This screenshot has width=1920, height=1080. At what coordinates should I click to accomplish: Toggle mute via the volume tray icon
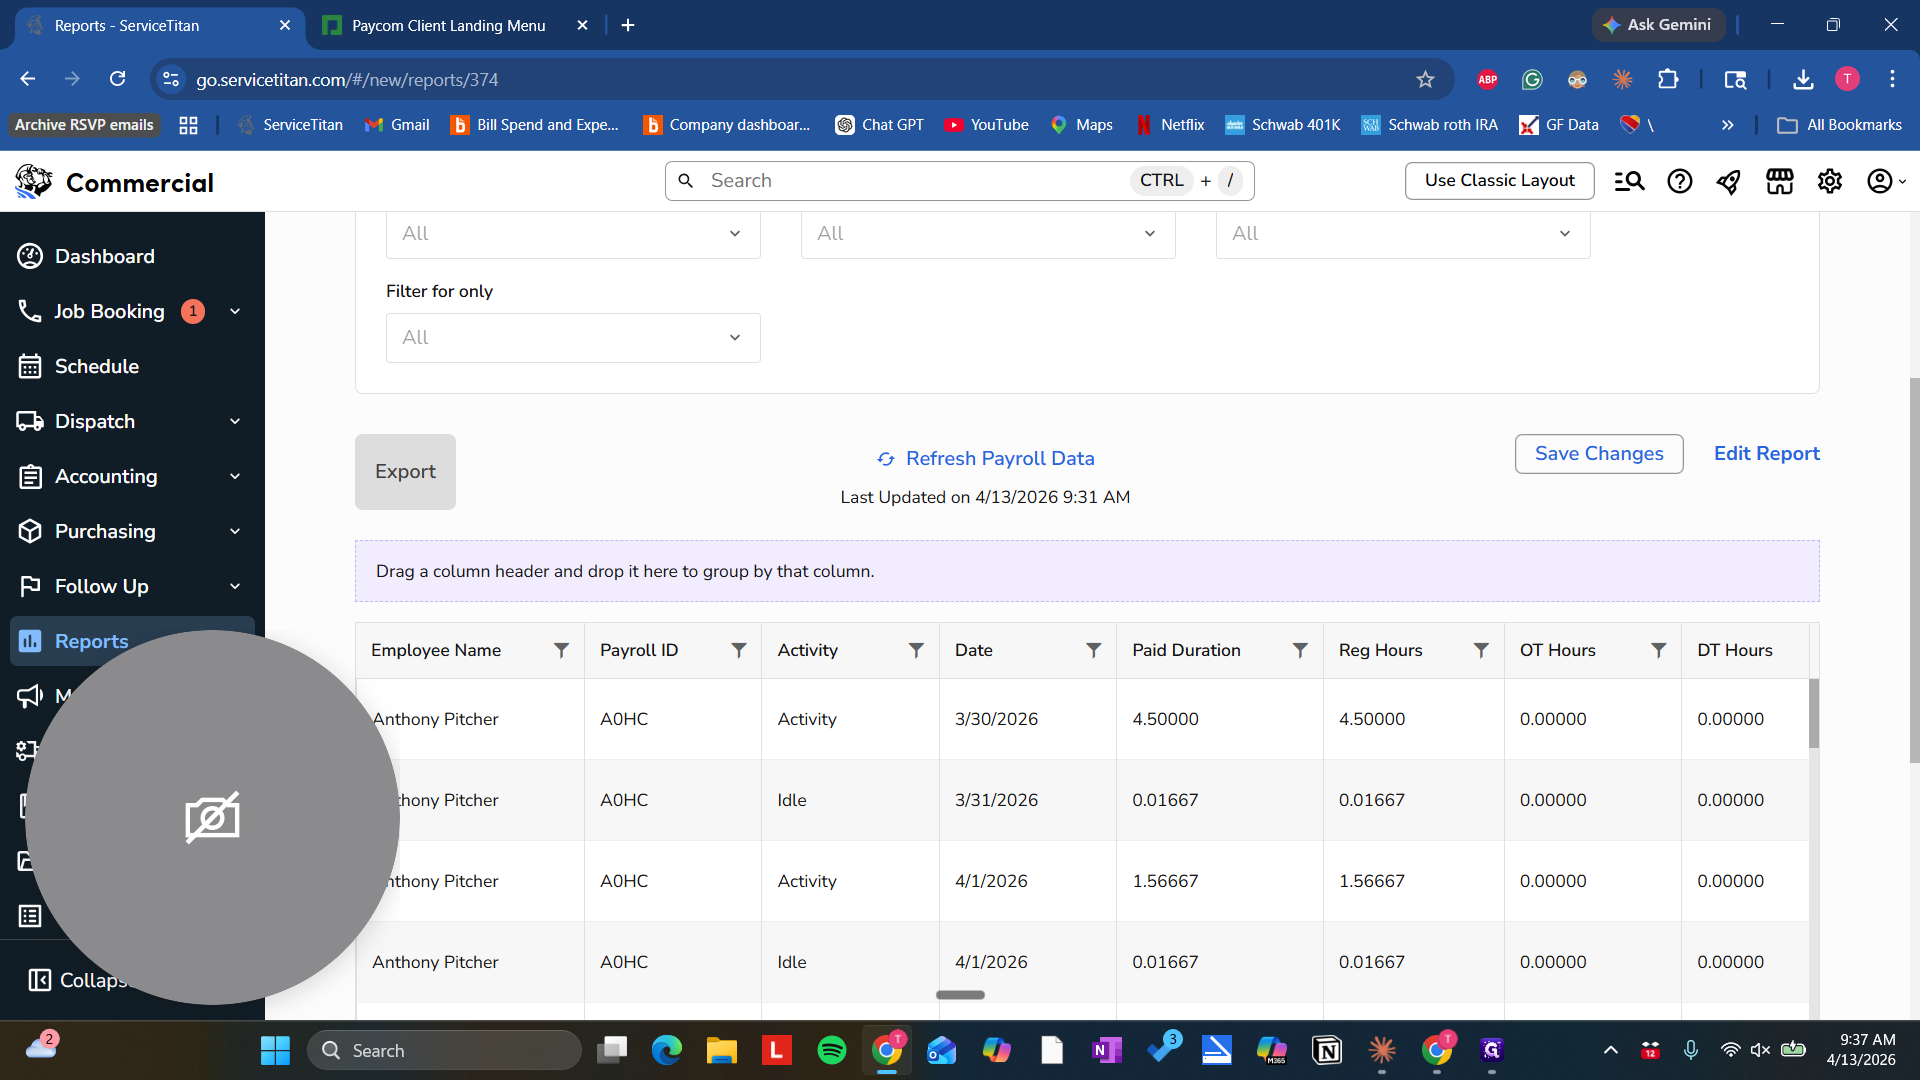pos(1760,1050)
